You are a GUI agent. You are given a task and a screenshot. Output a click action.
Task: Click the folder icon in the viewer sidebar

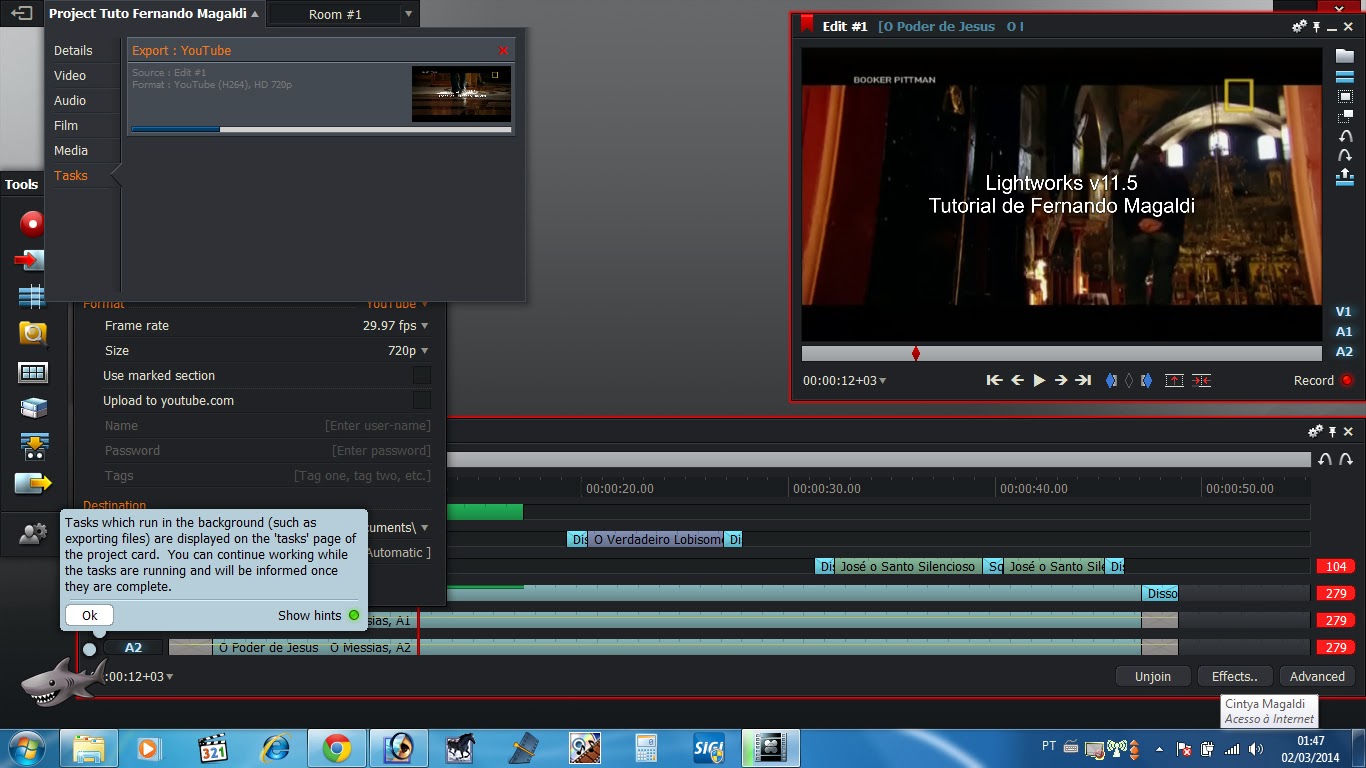[1345, 56]
